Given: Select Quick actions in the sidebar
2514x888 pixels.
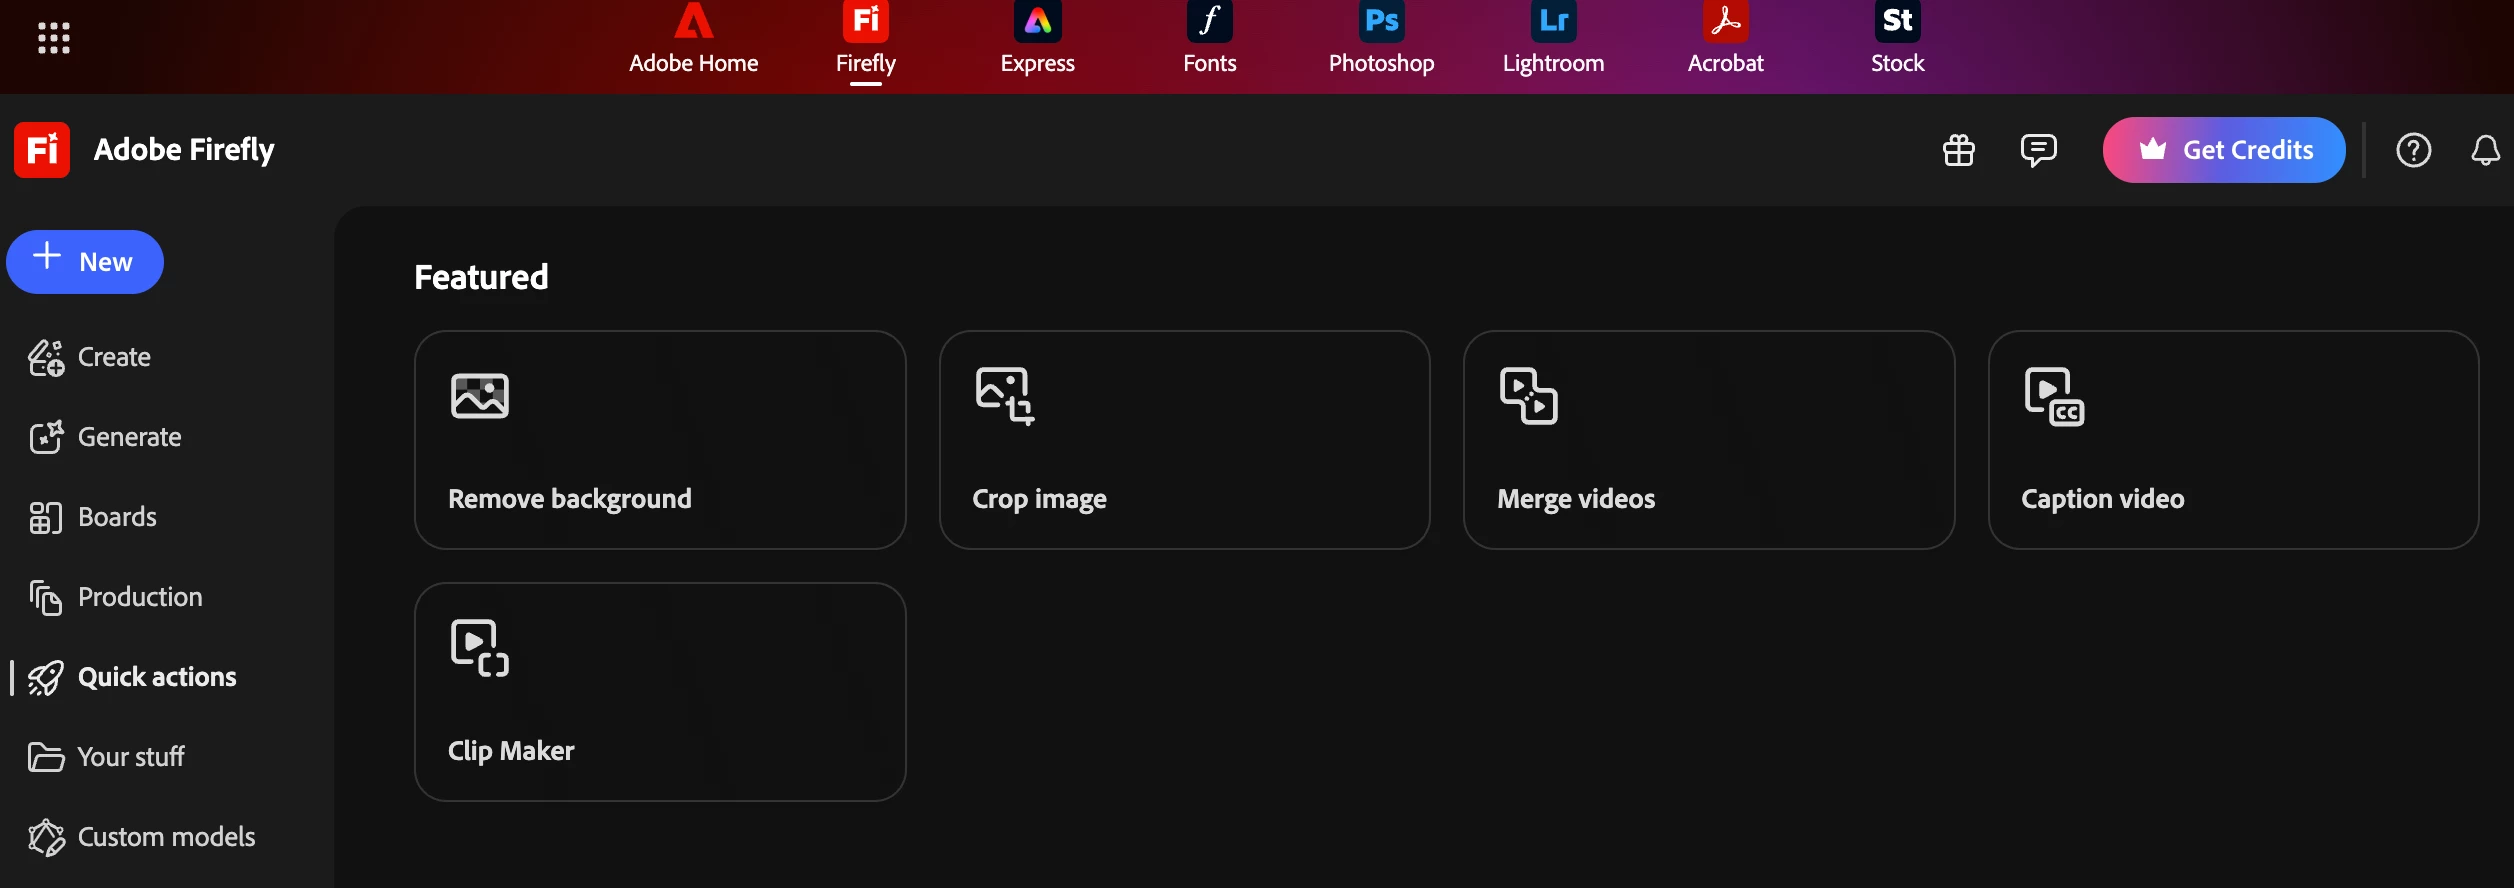Looking at the screenshot, I should [x=132, y=677].
